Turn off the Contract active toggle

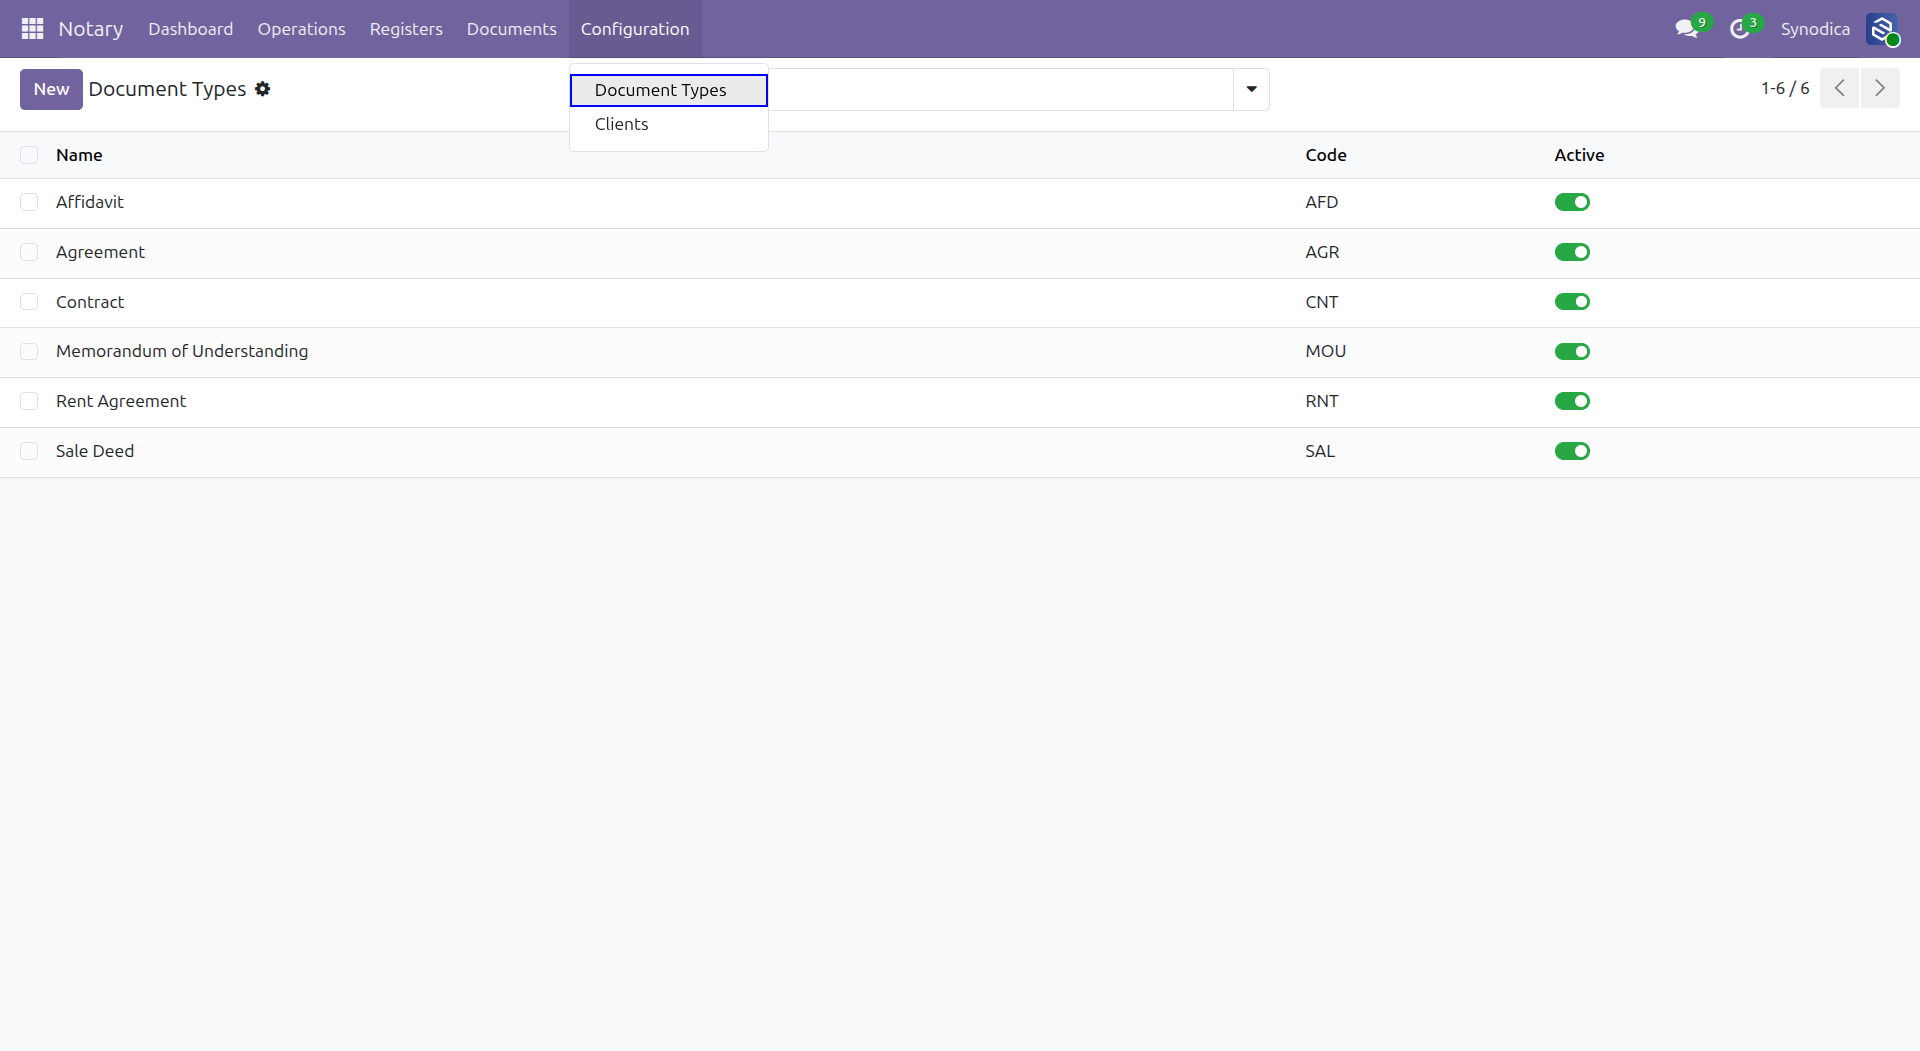click(x=1572, y=302)
